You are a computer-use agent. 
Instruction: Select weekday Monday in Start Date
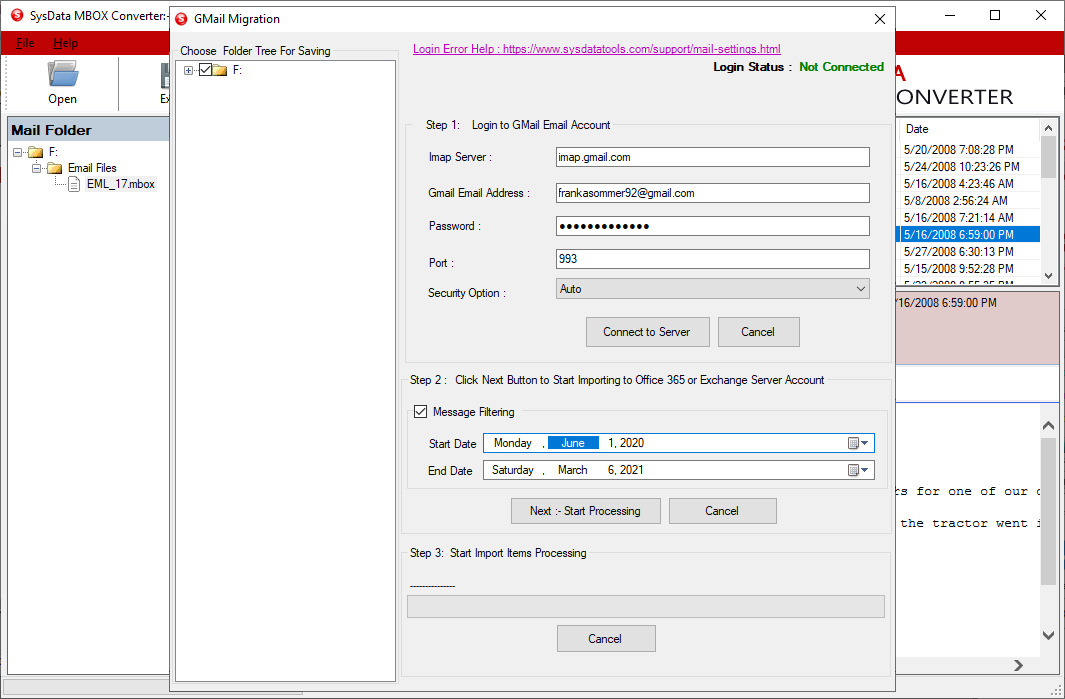click(513, 443)
